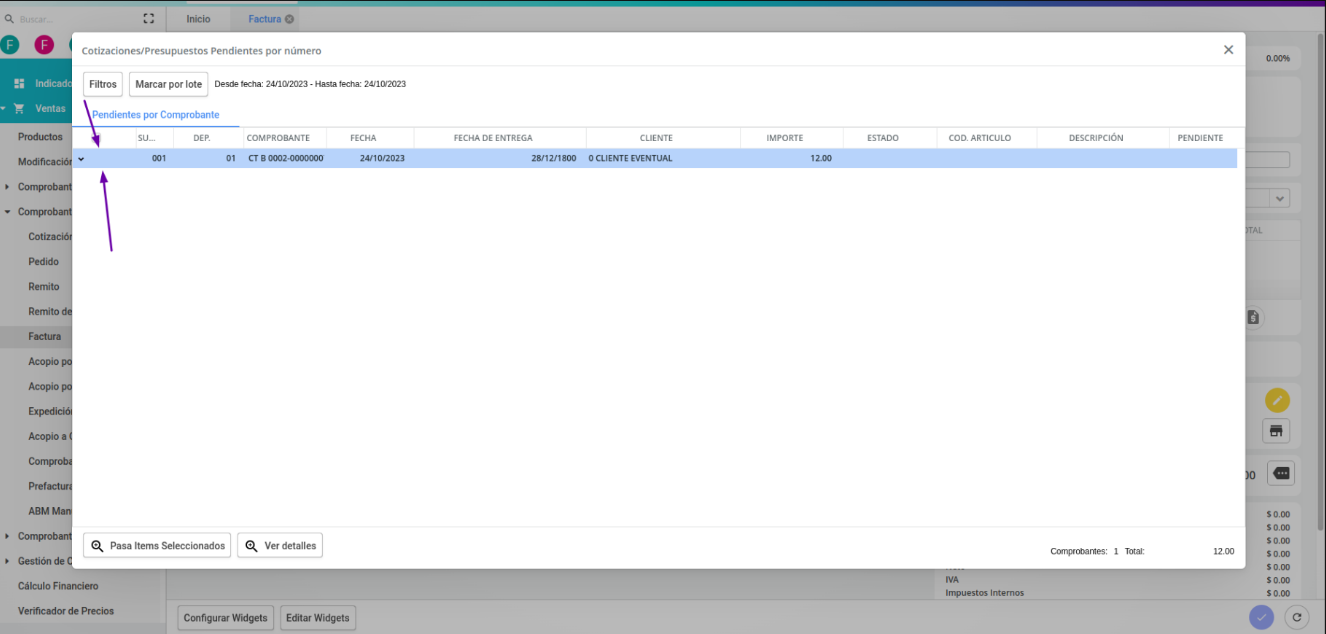Image resolution: width=1326 pixels, height=634 pixels.
Task: Click the row's importe value '12.00'
Action: click(x=820, y=158)
